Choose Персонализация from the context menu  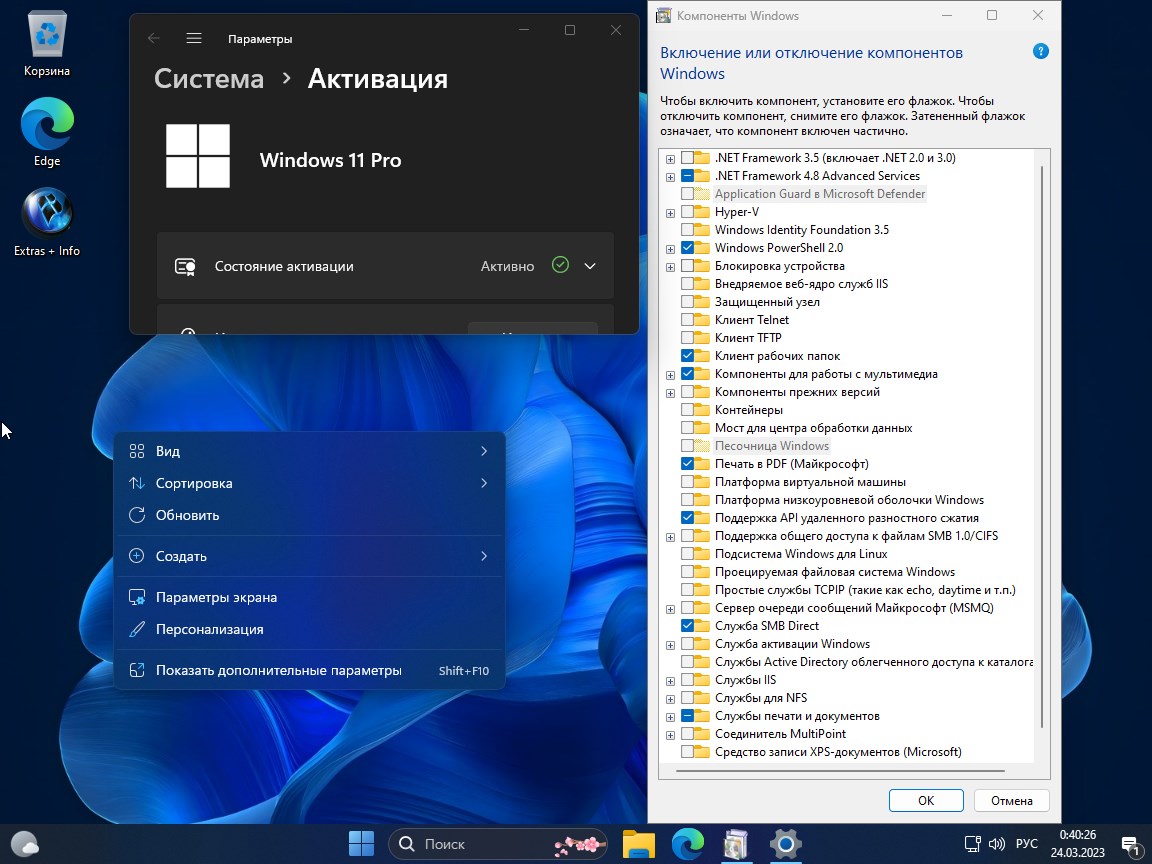pyautogui.click(x=309, y=630)
